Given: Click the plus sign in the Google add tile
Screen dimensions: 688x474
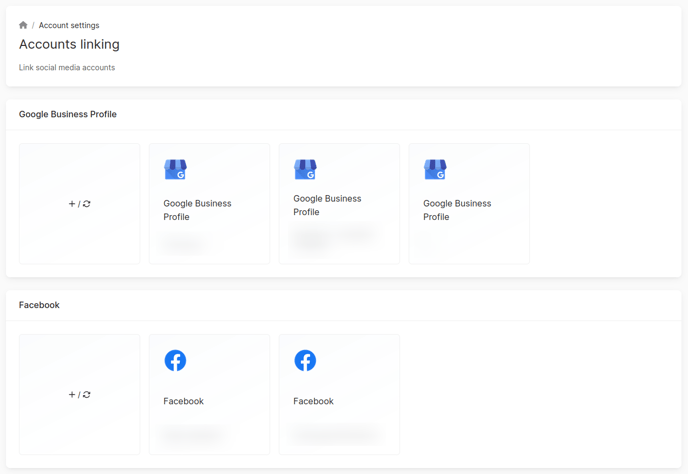Looking at the screenshot, I should pos(72,204).
